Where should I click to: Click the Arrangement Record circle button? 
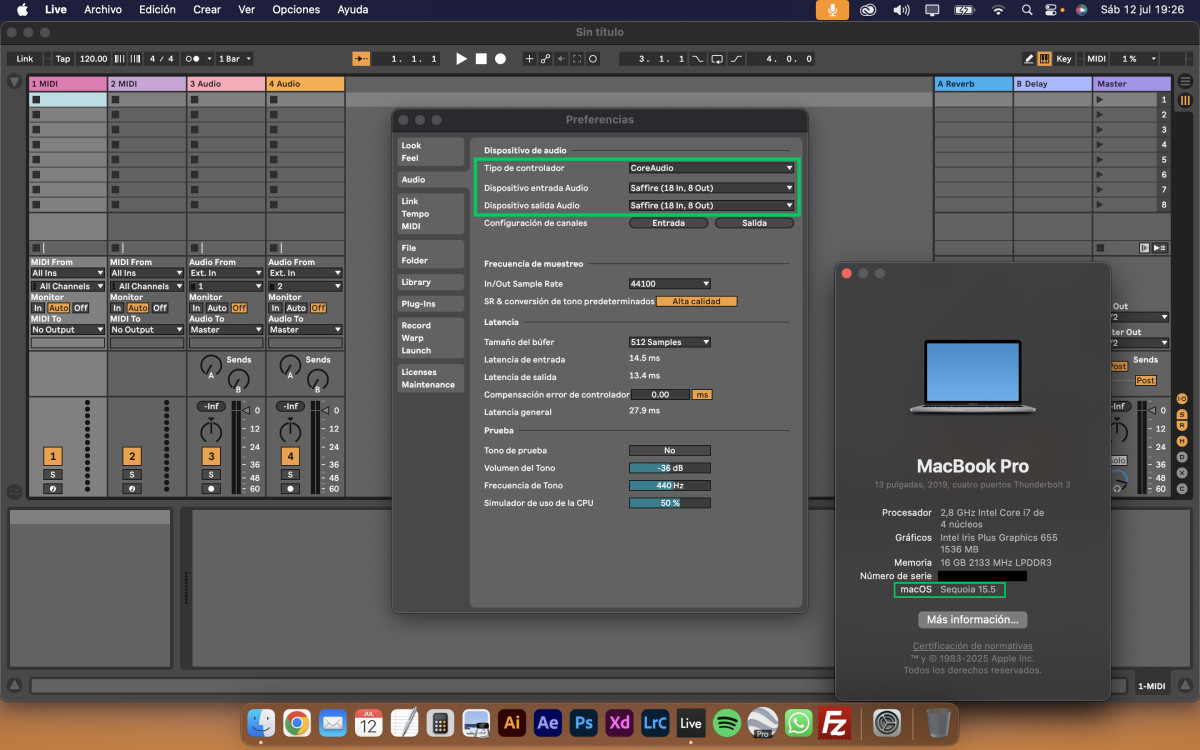[500, 59]
